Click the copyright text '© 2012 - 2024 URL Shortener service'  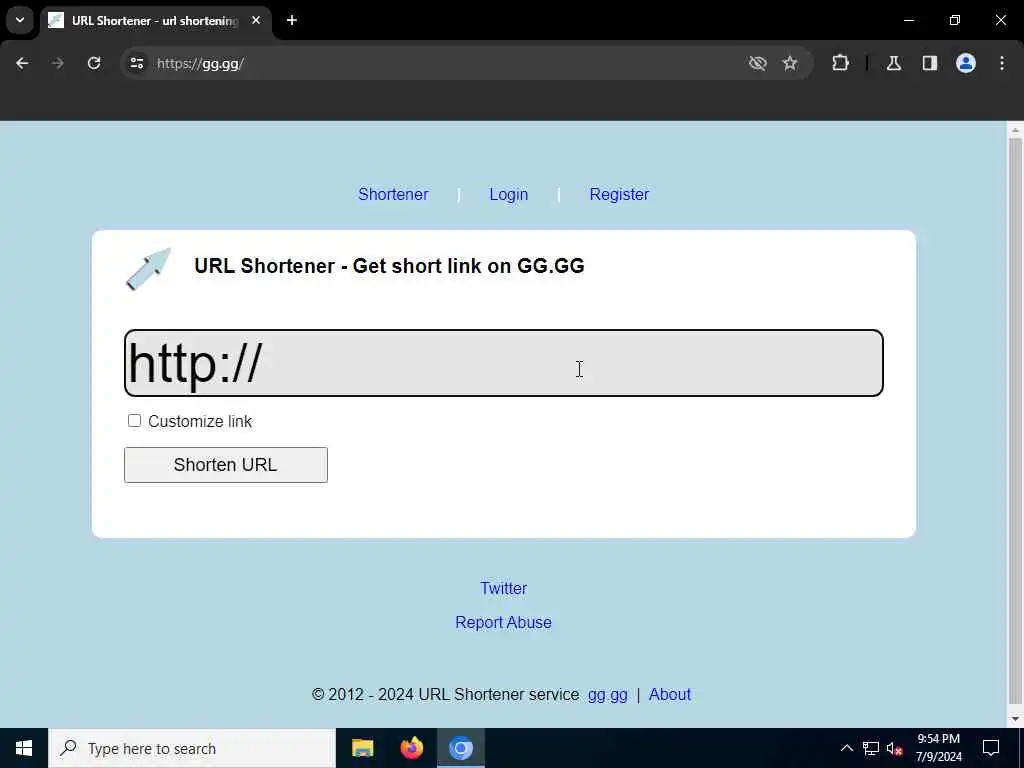coord(445,694)
